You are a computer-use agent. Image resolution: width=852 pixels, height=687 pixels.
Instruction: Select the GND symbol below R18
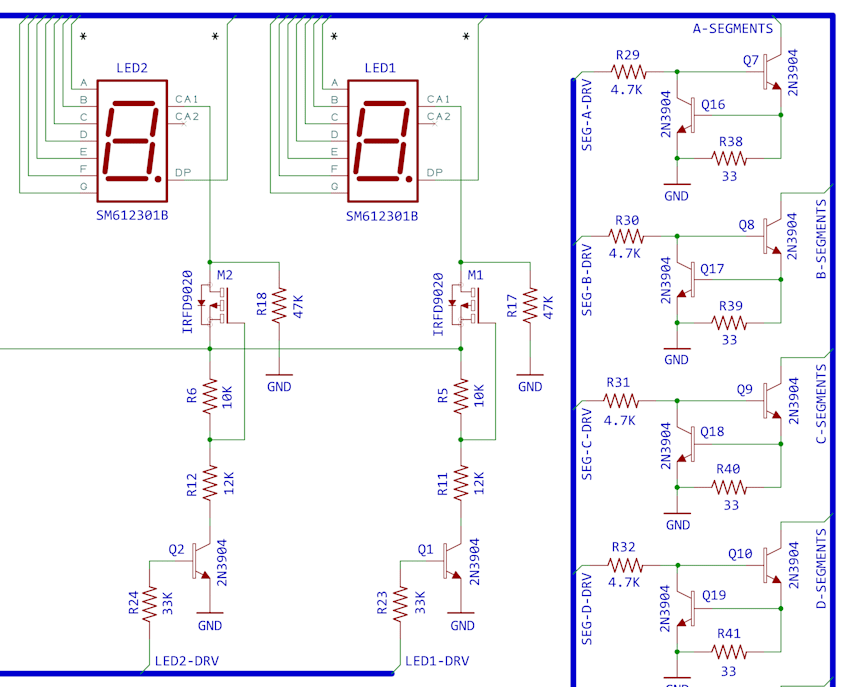[x=279, y=382]
